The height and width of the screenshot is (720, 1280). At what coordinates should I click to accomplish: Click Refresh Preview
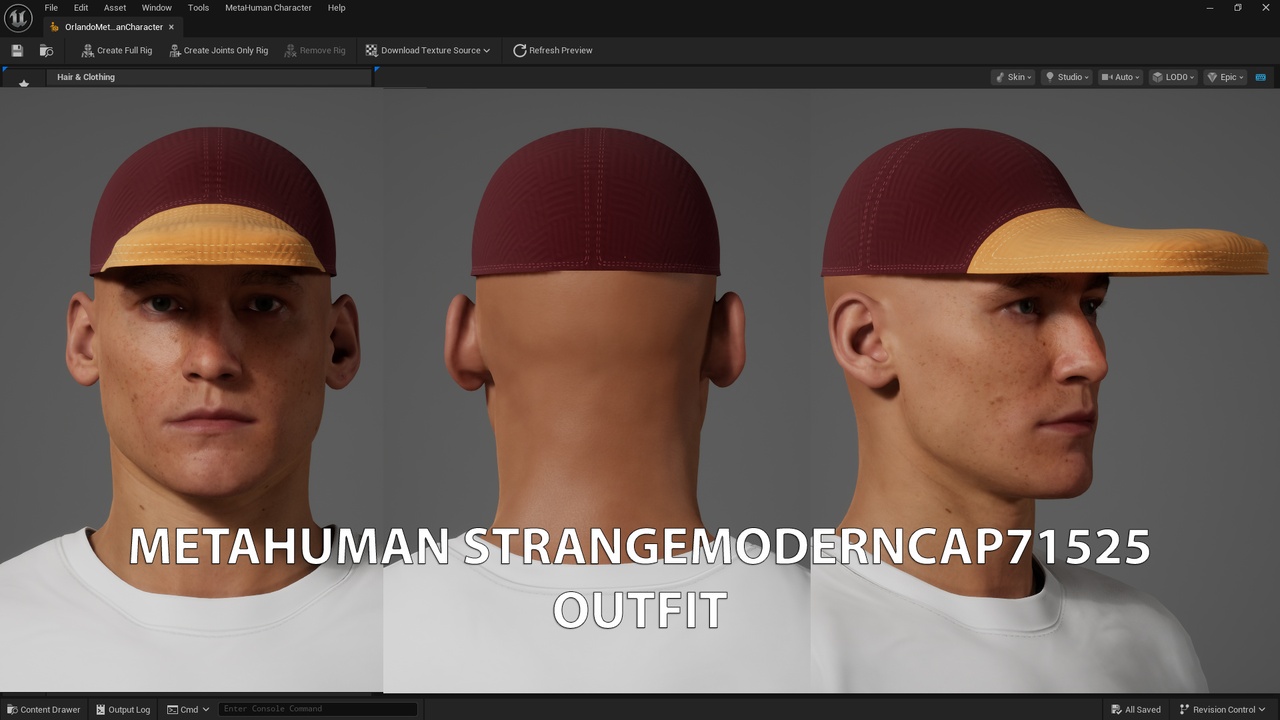pos(553,50)
